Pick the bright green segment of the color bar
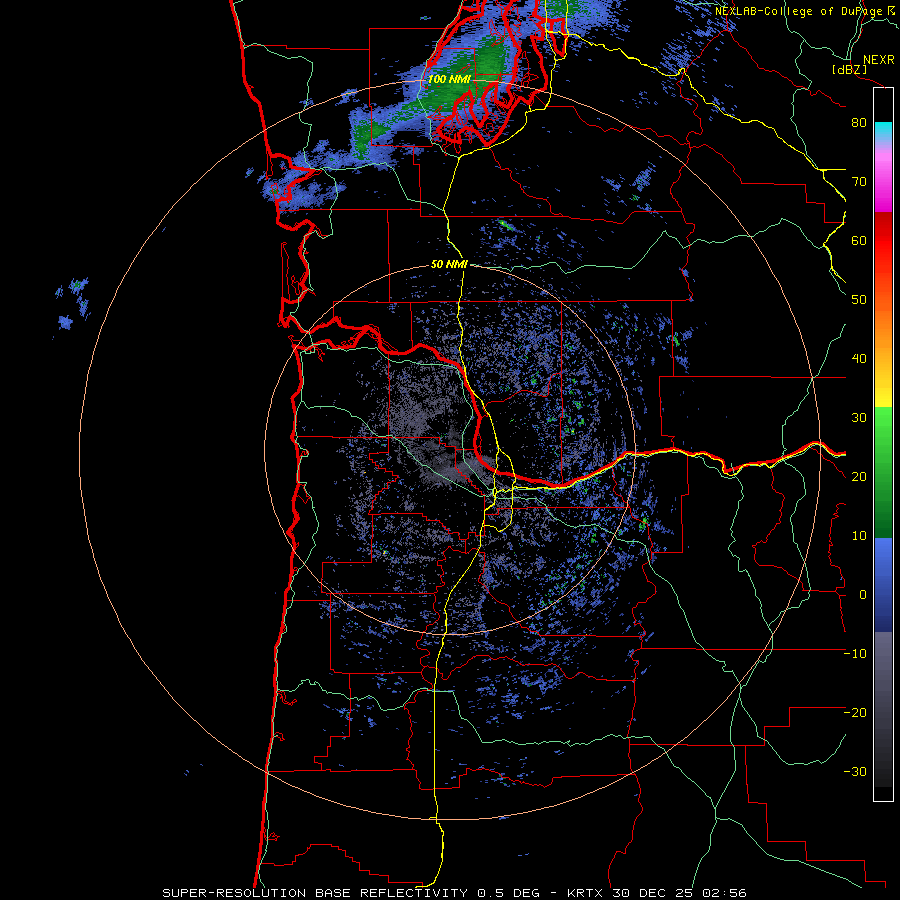This screenshot has width=900, height=900. coord(883,430)
